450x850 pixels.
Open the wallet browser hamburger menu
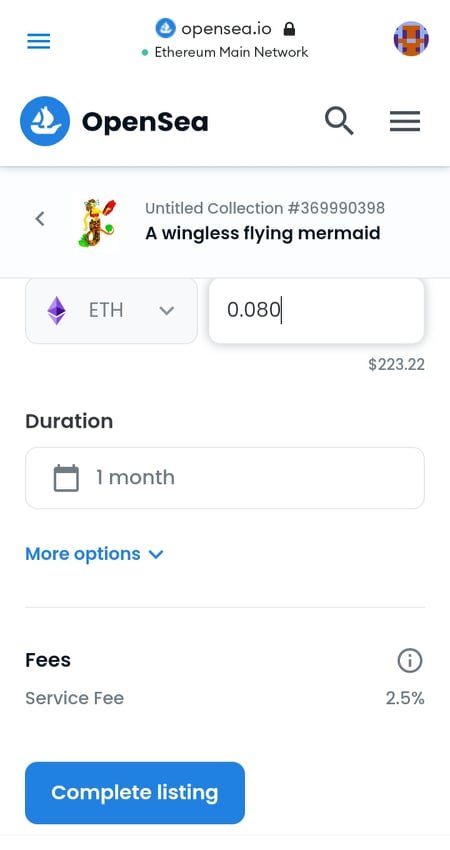tap(38, 41)
